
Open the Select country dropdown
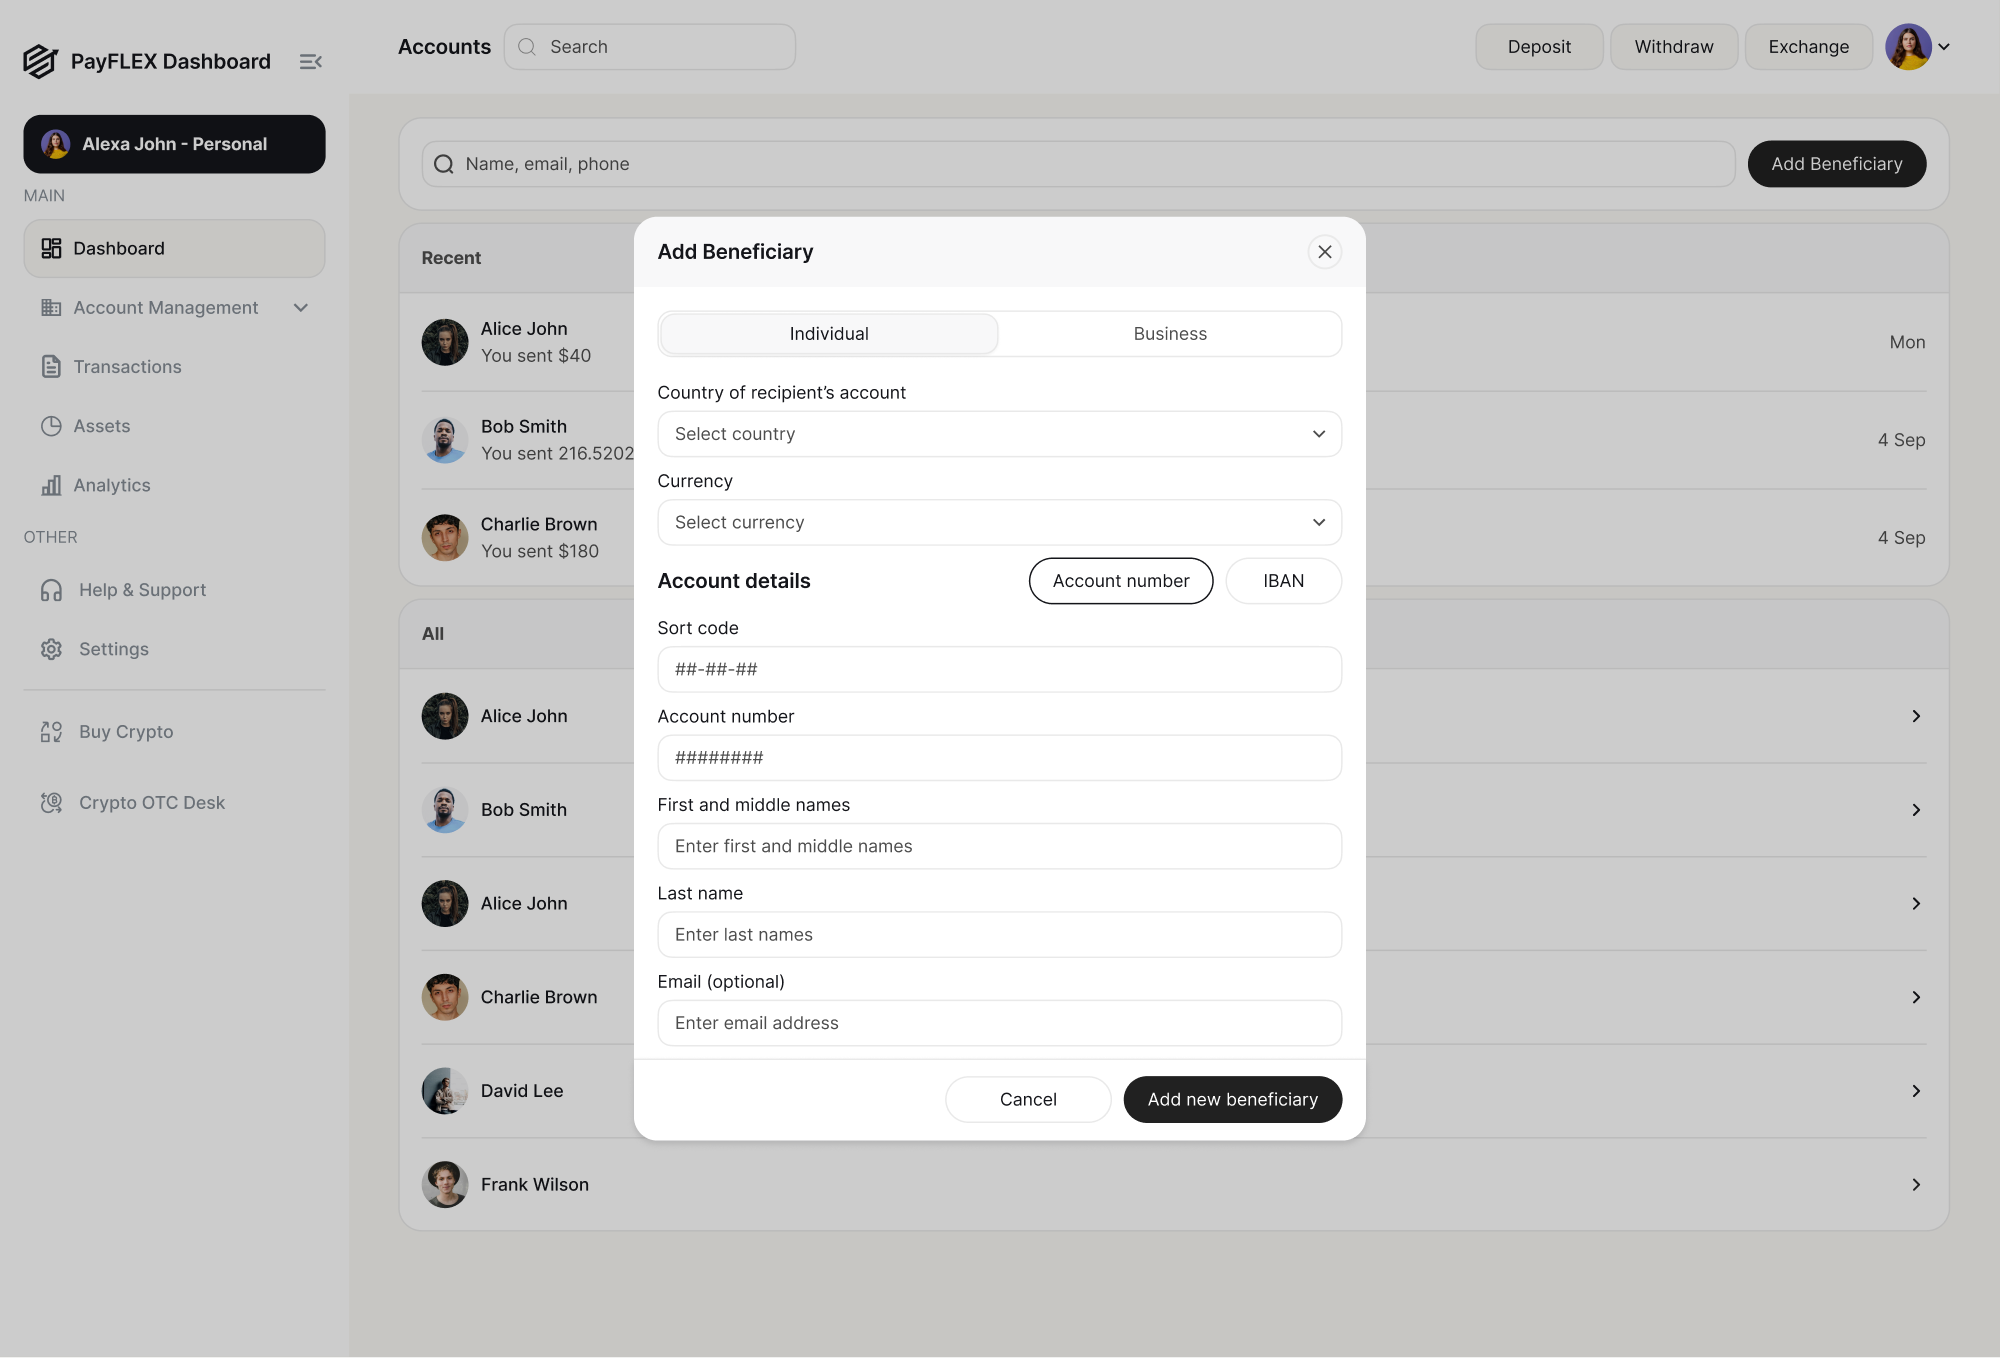pos(999,434)
